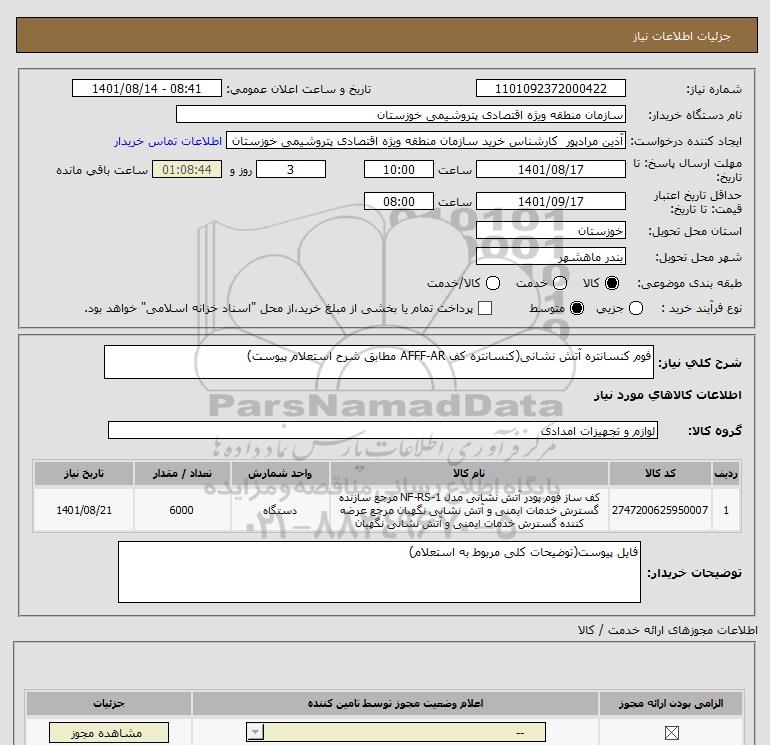Viewport: 770px width, 745px height.
Task: Click the goods group field لوازم و تجهیزات امدادی
Action: [x=383, y=430]
